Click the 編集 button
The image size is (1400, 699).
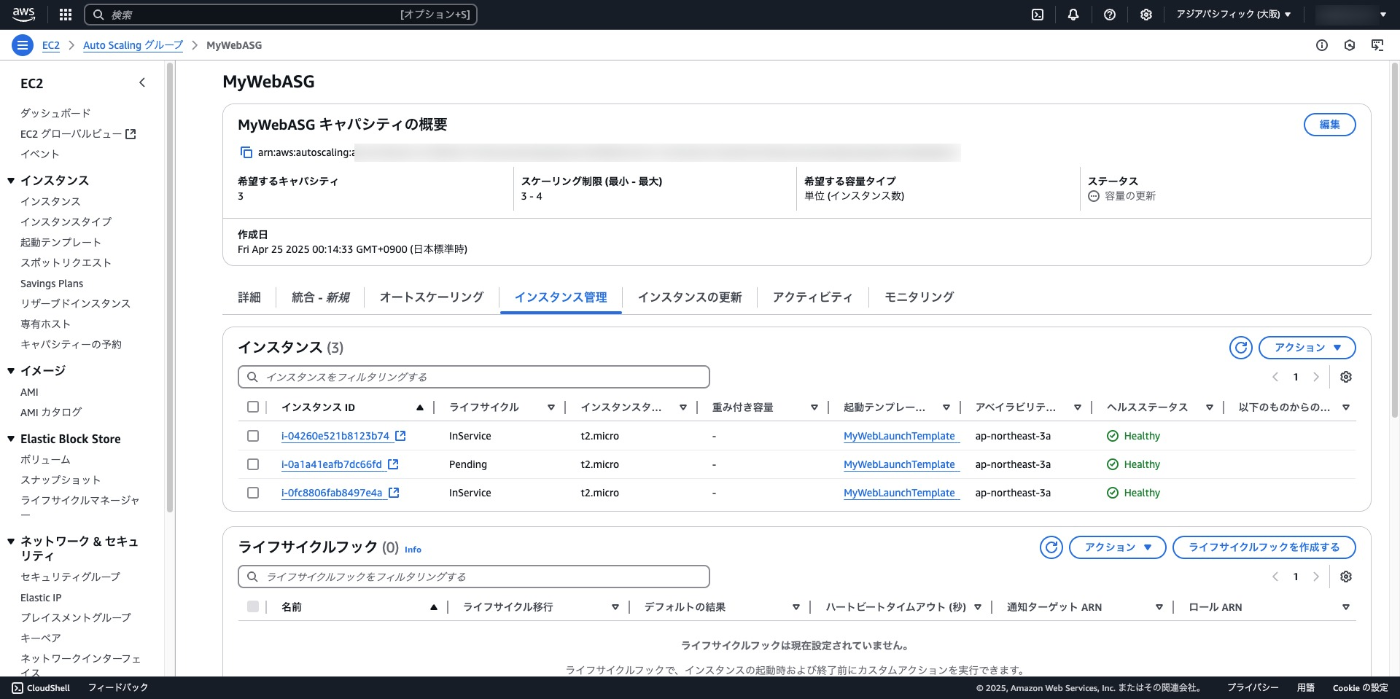pos(1329,125)
